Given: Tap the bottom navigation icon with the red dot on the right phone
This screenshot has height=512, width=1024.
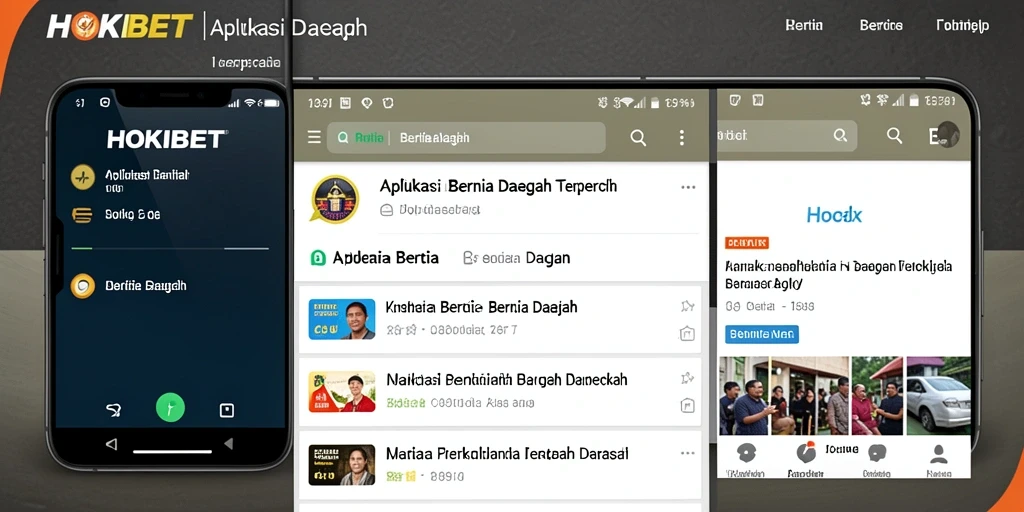Looking at the screenshot, I should tap(807, 452).
